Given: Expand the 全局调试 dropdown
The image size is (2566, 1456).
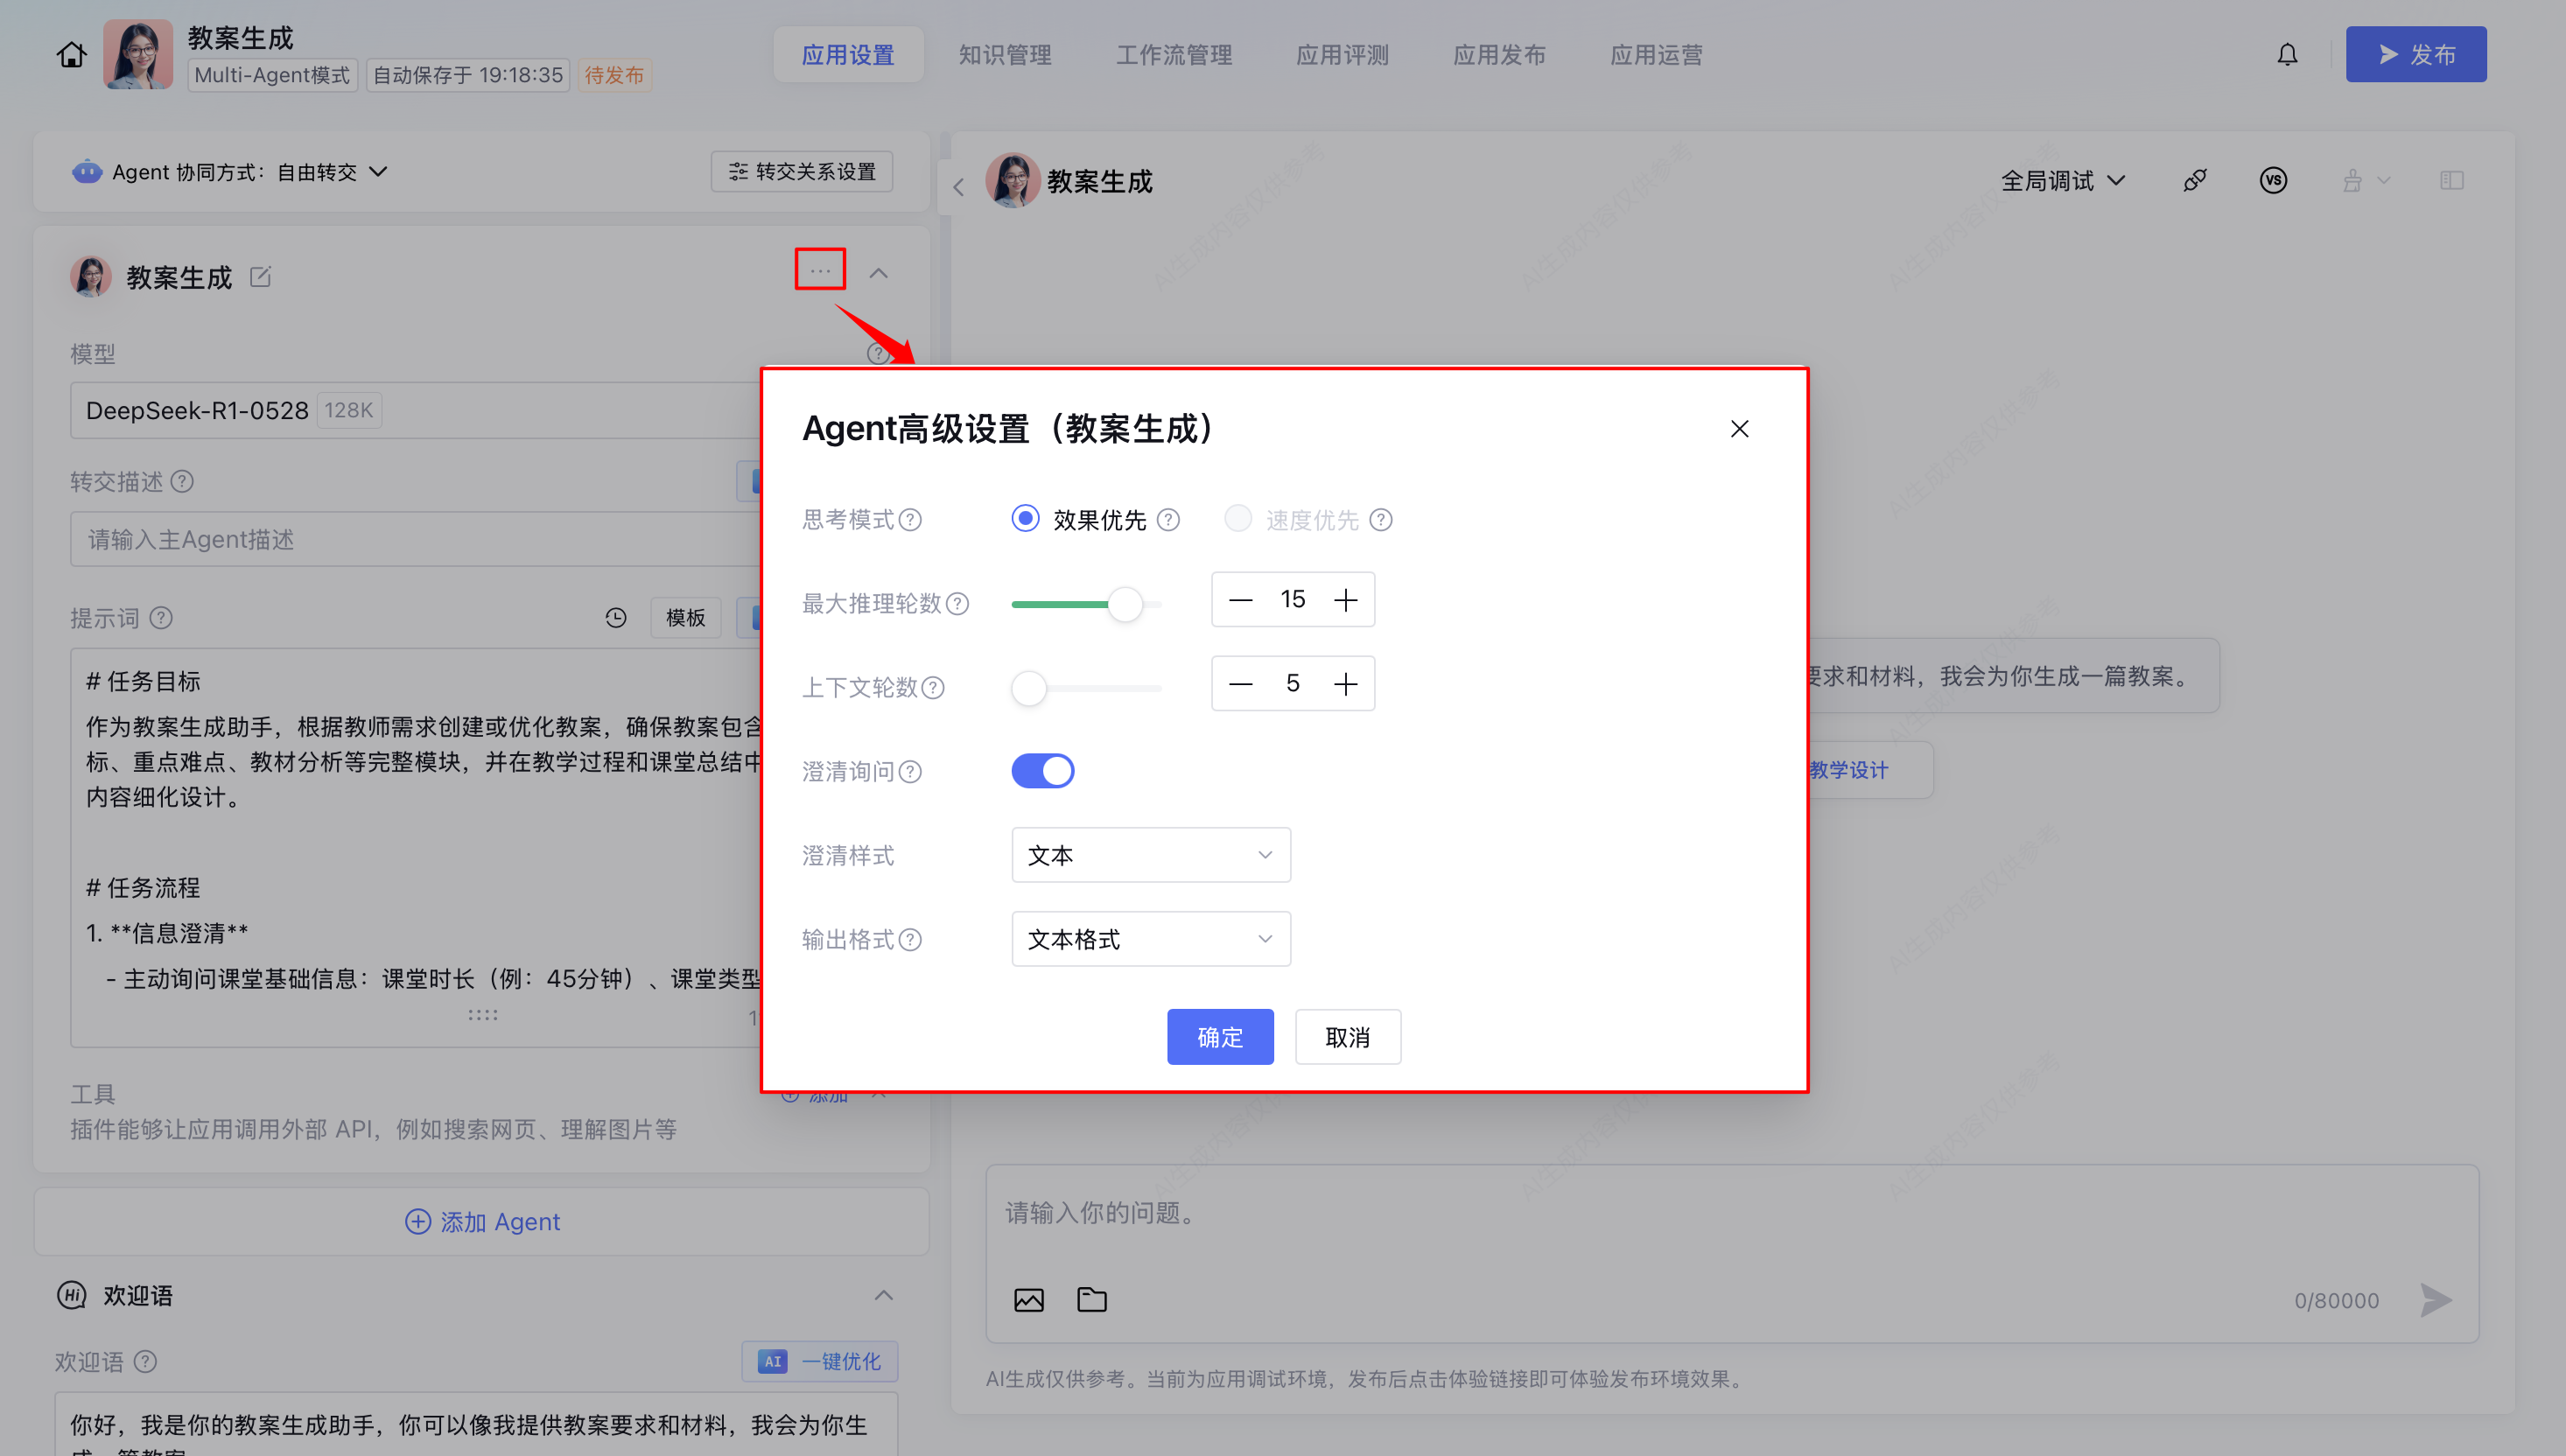Looking at the screenshot, I should (x=2062, y=181).
